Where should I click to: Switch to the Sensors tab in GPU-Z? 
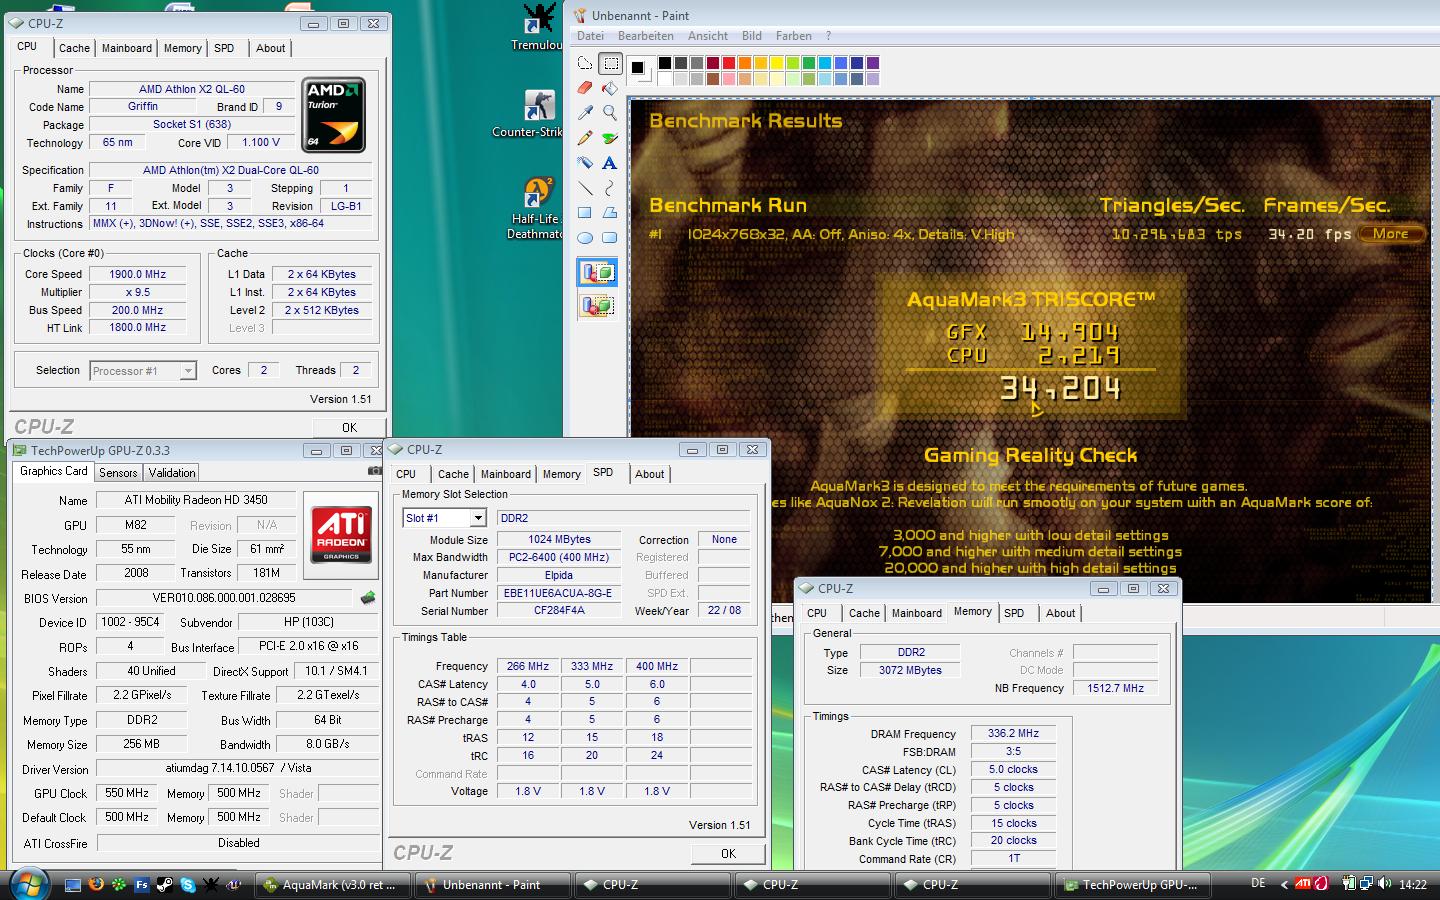(x=118, y=473)
